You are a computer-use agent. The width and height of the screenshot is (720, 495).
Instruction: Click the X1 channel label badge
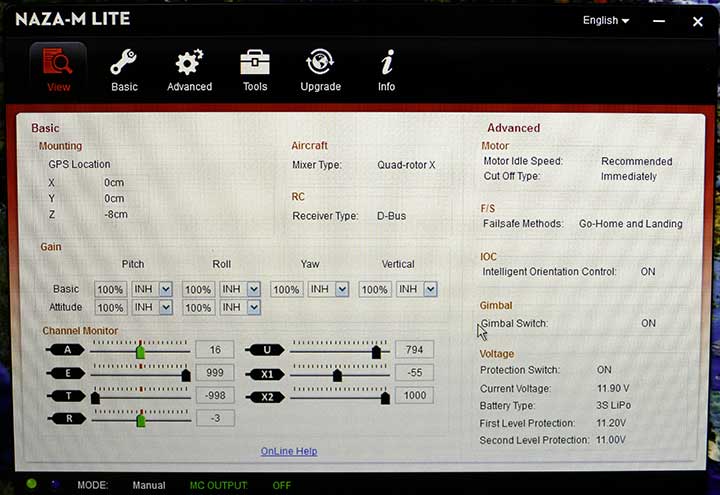[x=265, y=374]
